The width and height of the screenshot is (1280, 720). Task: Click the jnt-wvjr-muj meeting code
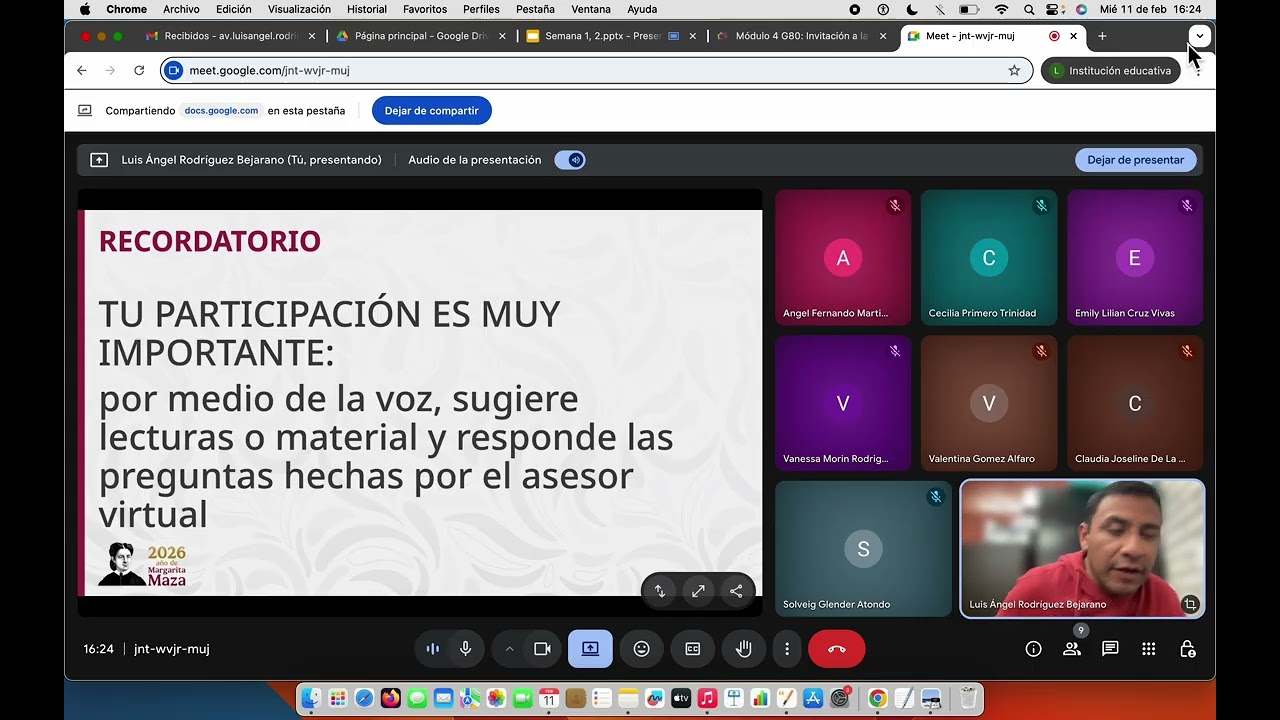point(172,649)
